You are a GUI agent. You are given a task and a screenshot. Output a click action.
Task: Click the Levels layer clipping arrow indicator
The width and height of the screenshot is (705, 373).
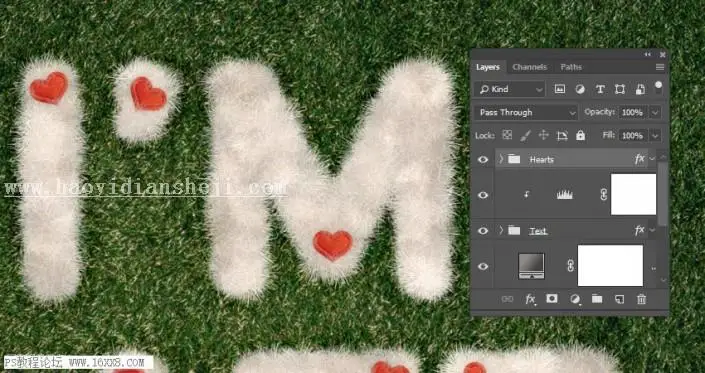526,195
